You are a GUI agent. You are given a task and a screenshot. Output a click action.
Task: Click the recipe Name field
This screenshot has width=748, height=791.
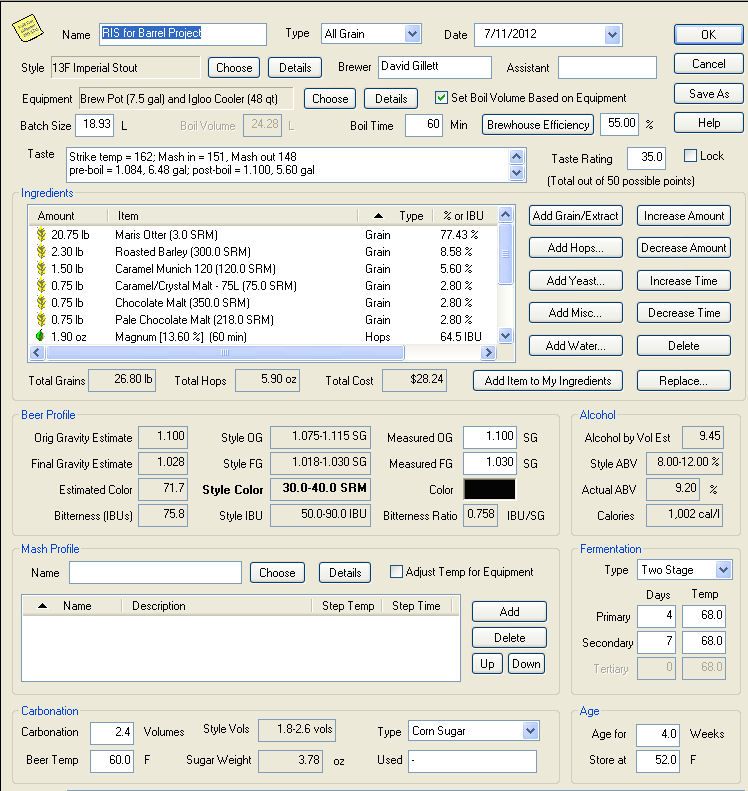(183, 34)
